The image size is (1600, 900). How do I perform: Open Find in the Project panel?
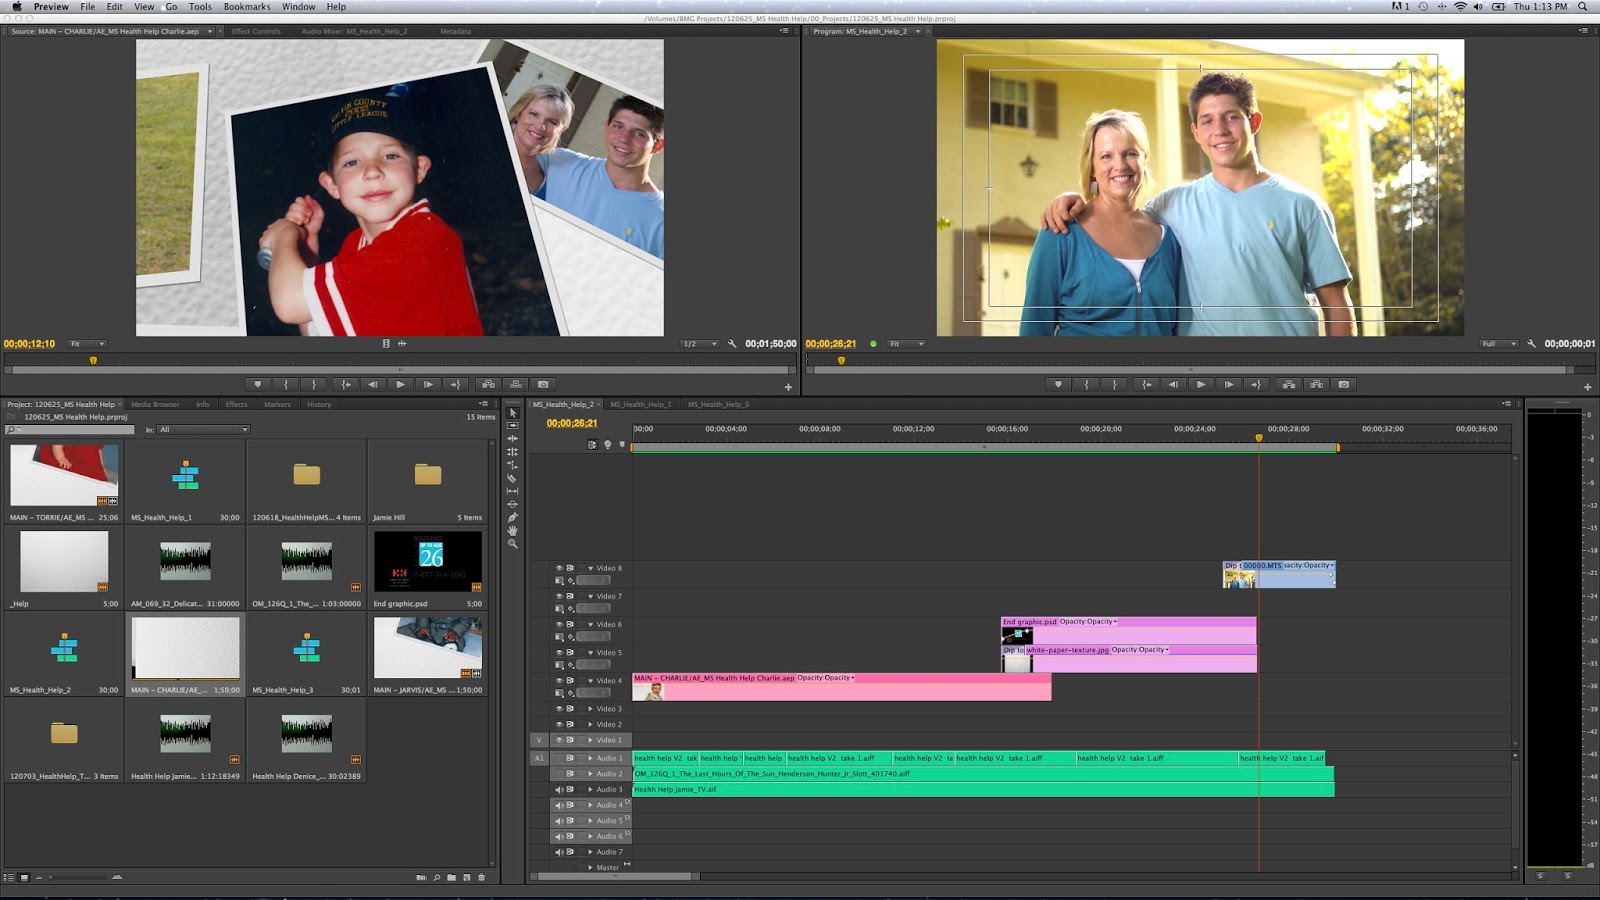point(436,877)
